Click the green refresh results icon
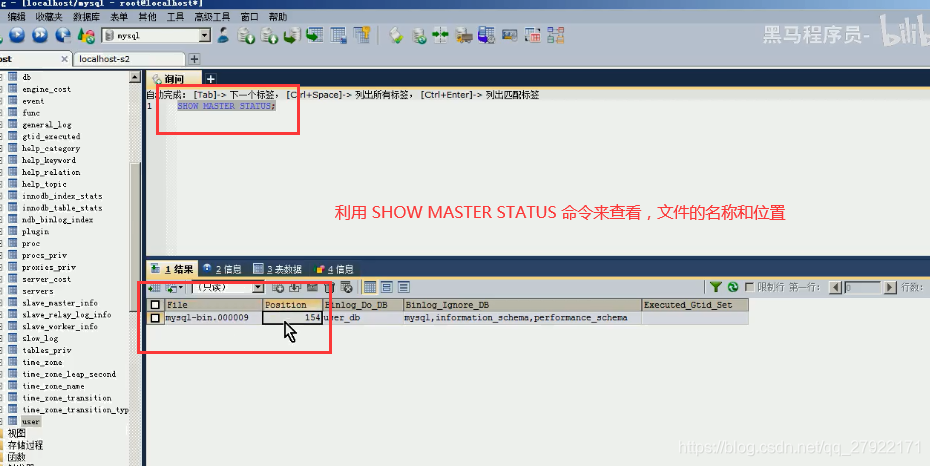The height and width of the screenshot is (466, 930). click(733, 287)
